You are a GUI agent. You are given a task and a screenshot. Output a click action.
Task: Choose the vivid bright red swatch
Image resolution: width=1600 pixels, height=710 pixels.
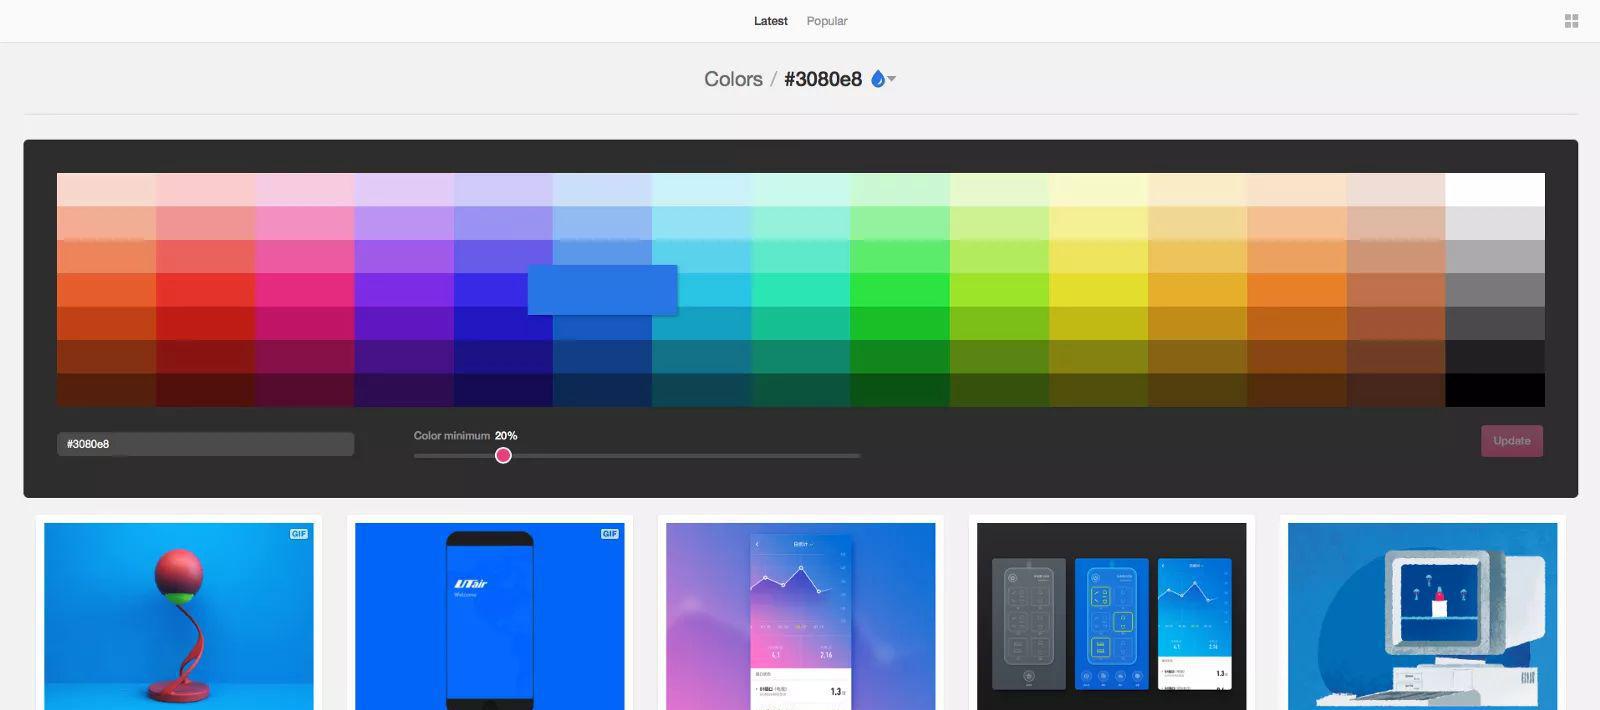[205, 290]
